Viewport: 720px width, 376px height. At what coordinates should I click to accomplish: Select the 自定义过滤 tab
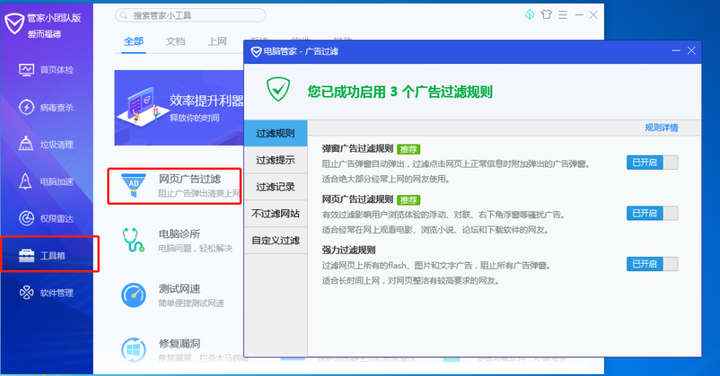pyautogui.click(x=276, y=240)
